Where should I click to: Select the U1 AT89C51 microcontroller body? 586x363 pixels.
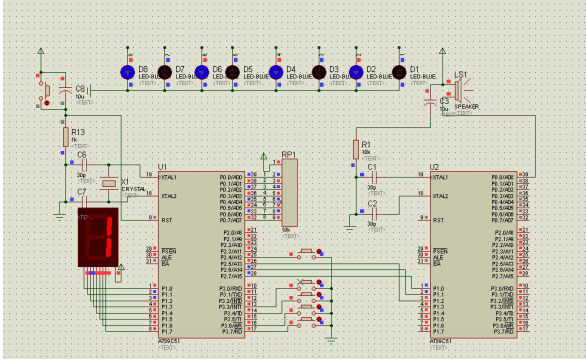coord(201,255)
